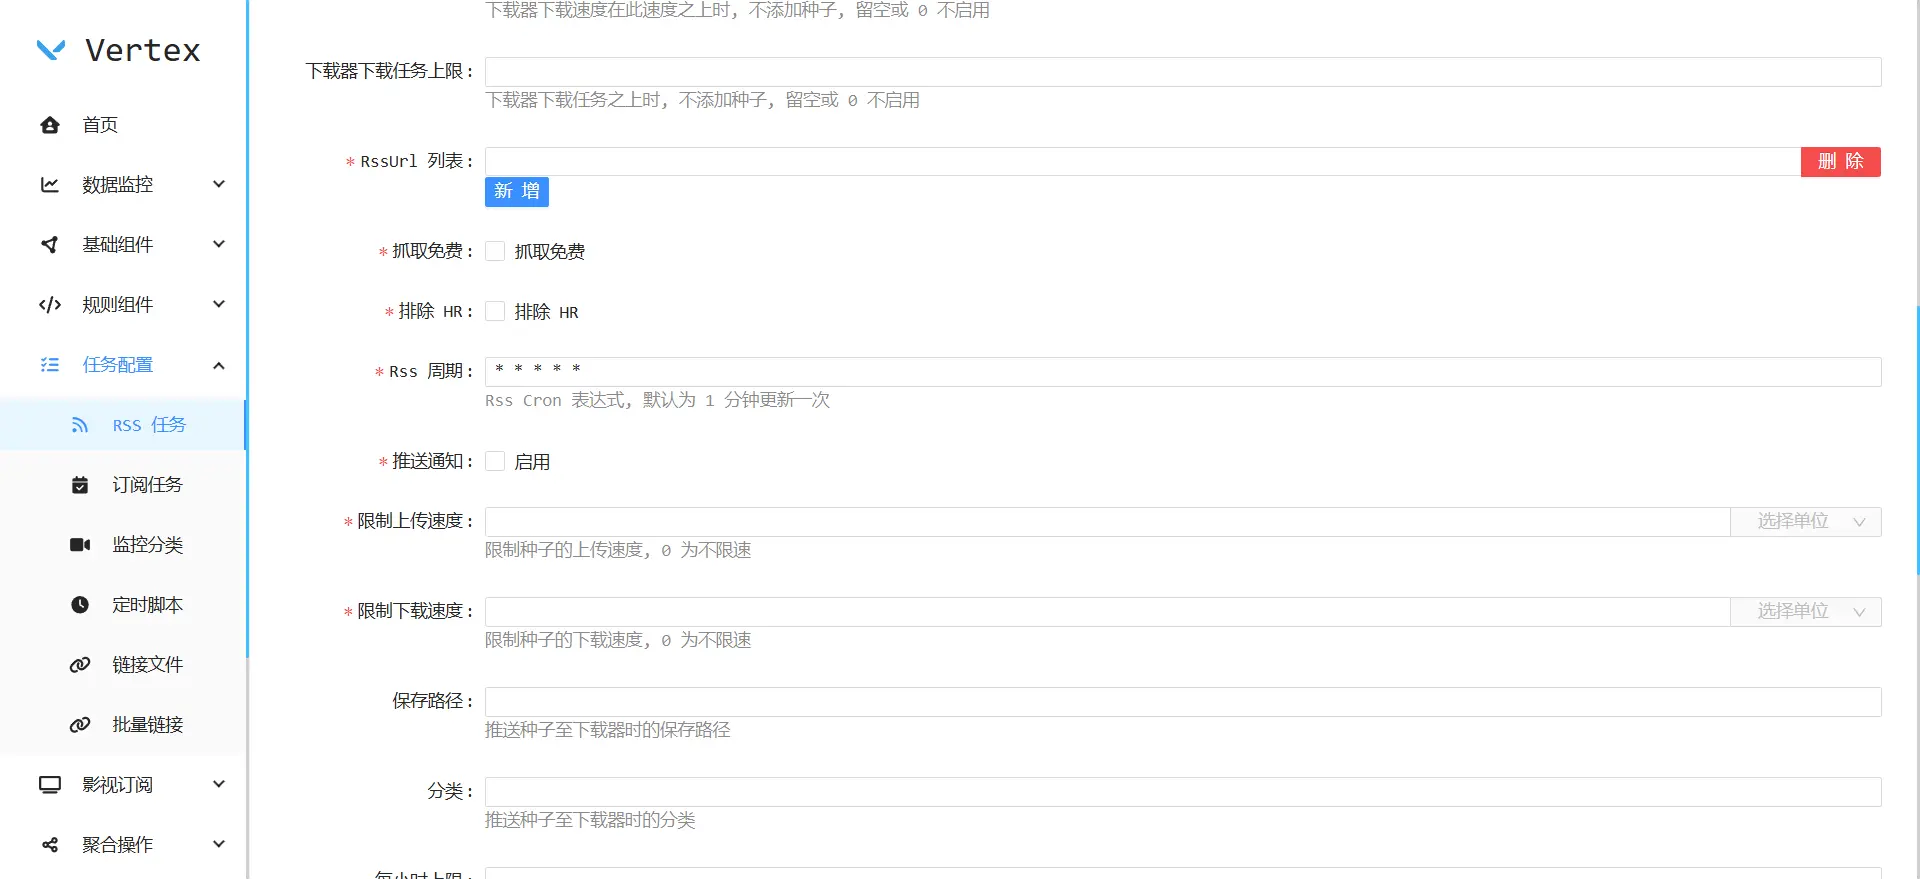Viewport: 1920px width, 879px height.
Task: Click the Vertex logo icon
Action: tap(51, 50)
